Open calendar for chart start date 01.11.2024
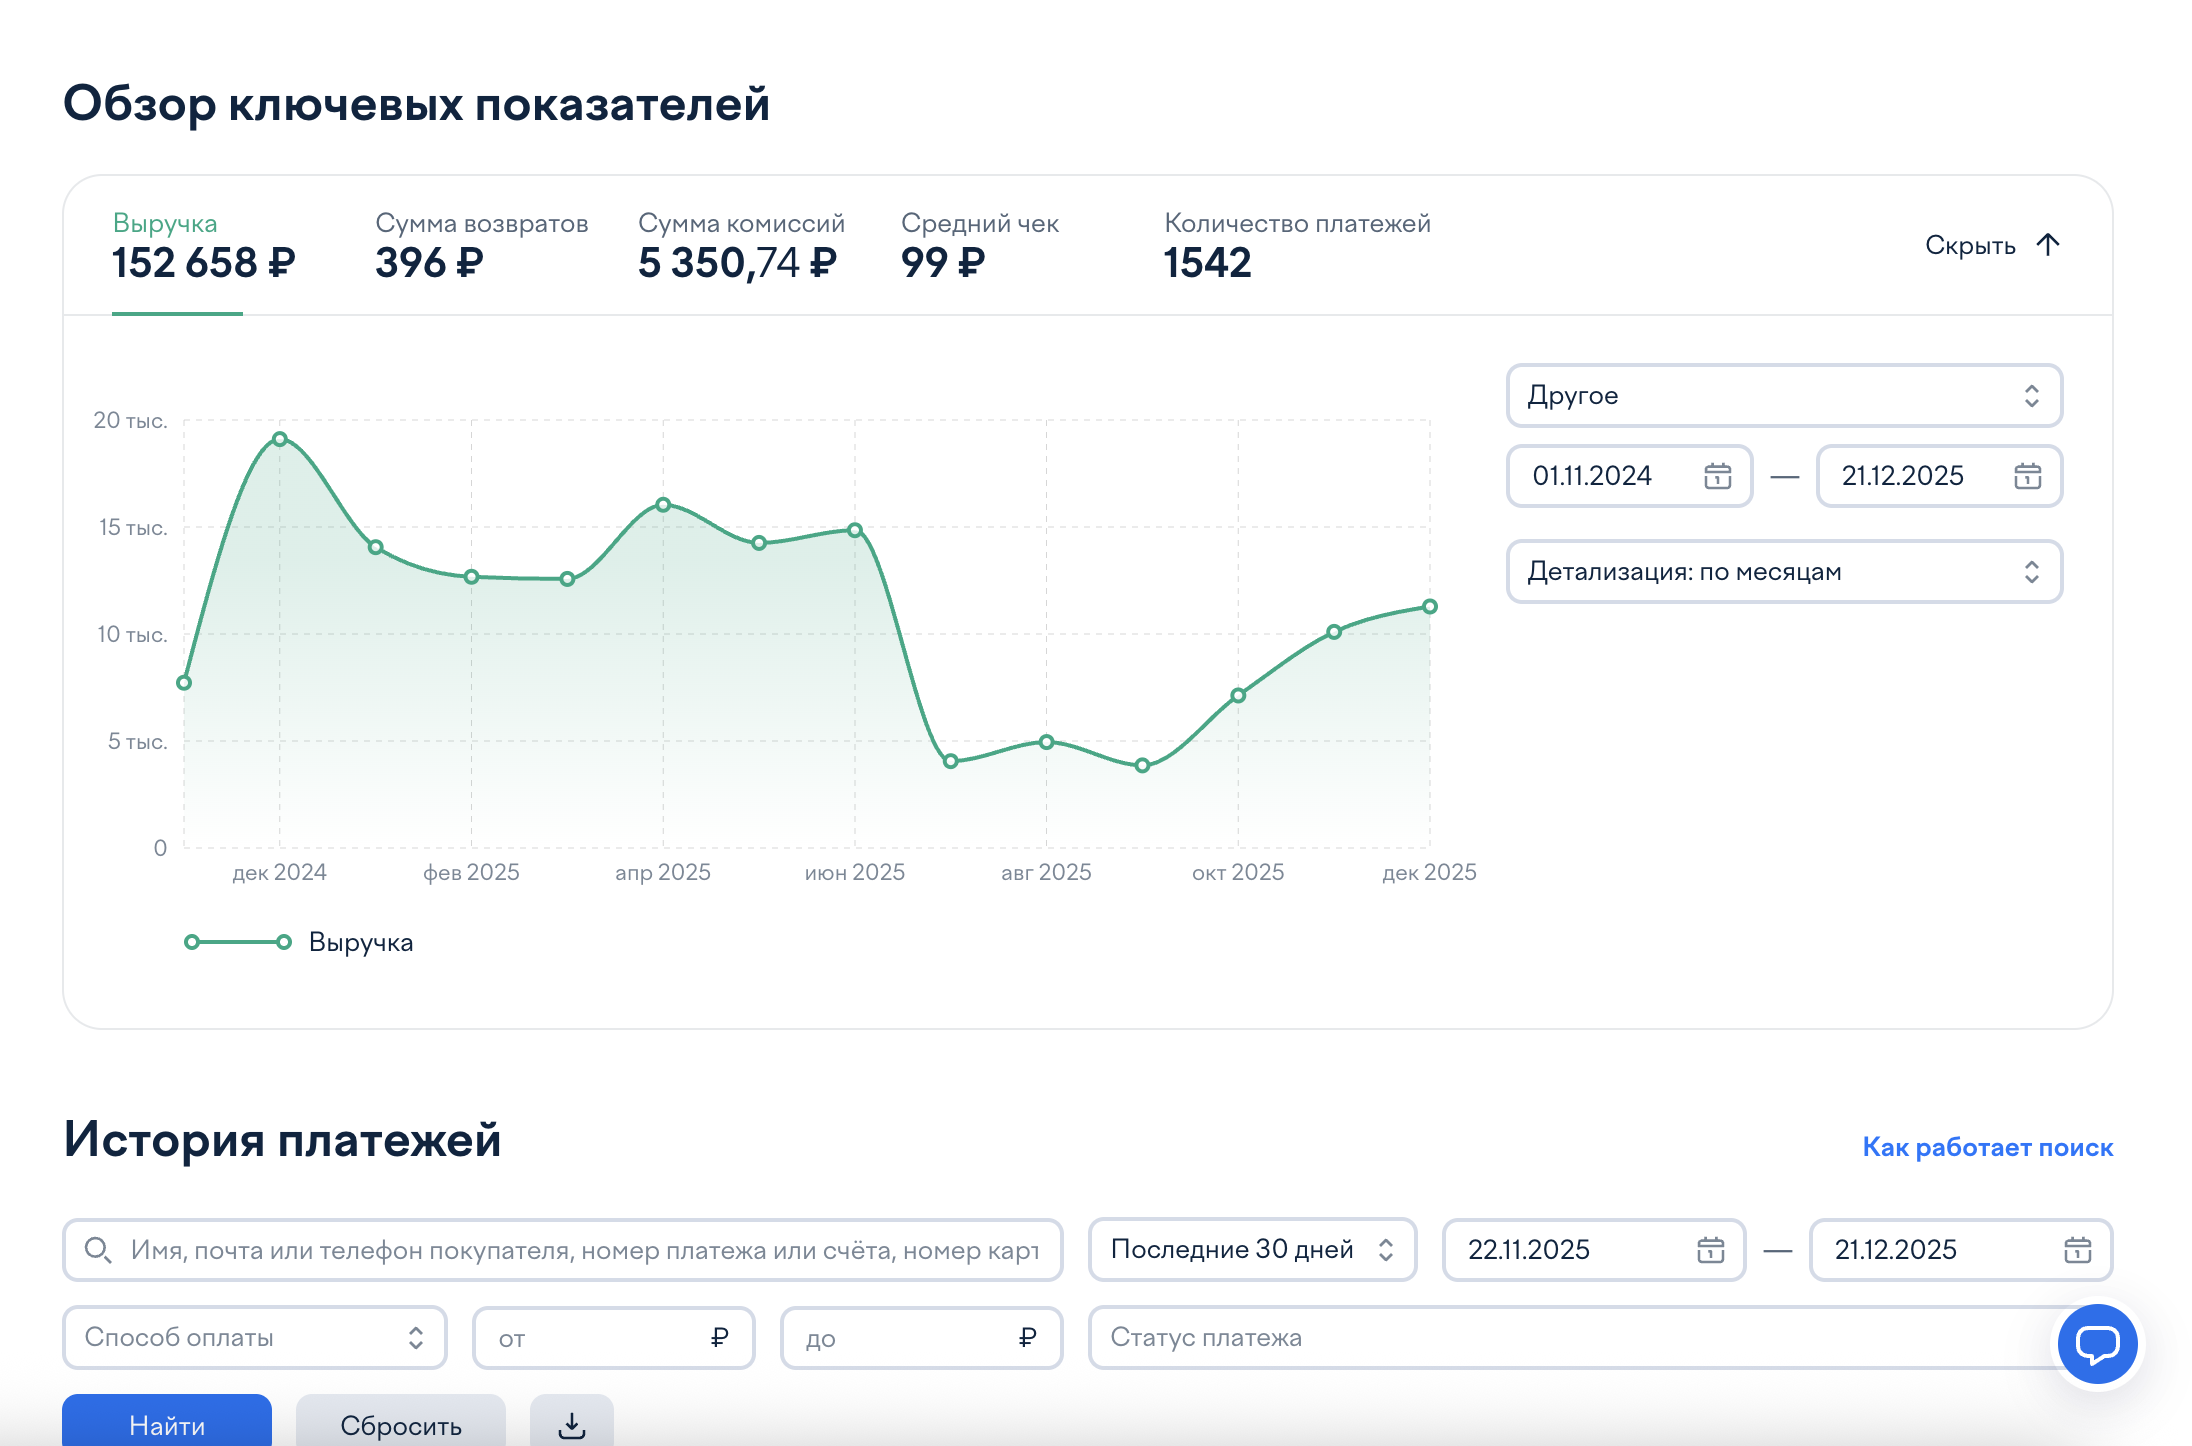This screenshot has height=1446, width=2192. pos(1717,476)
